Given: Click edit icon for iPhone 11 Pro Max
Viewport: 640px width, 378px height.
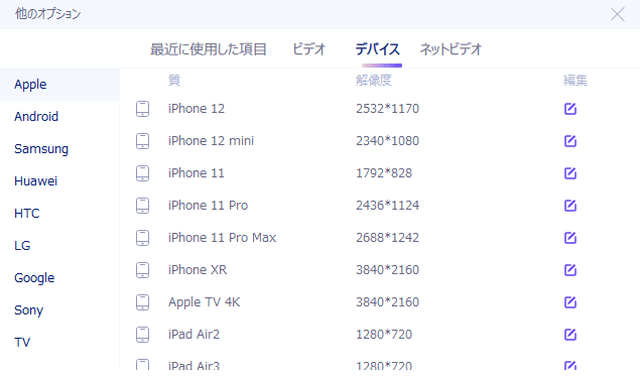Looking at the screenshot, I should point(570,238).
